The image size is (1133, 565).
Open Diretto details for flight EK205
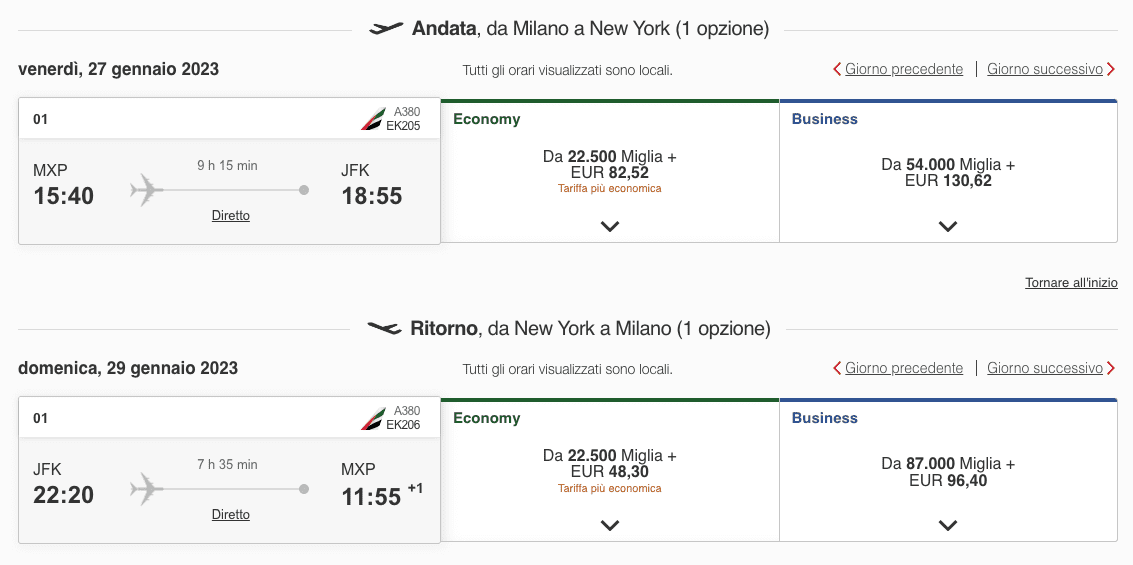(x=231, y=215)
